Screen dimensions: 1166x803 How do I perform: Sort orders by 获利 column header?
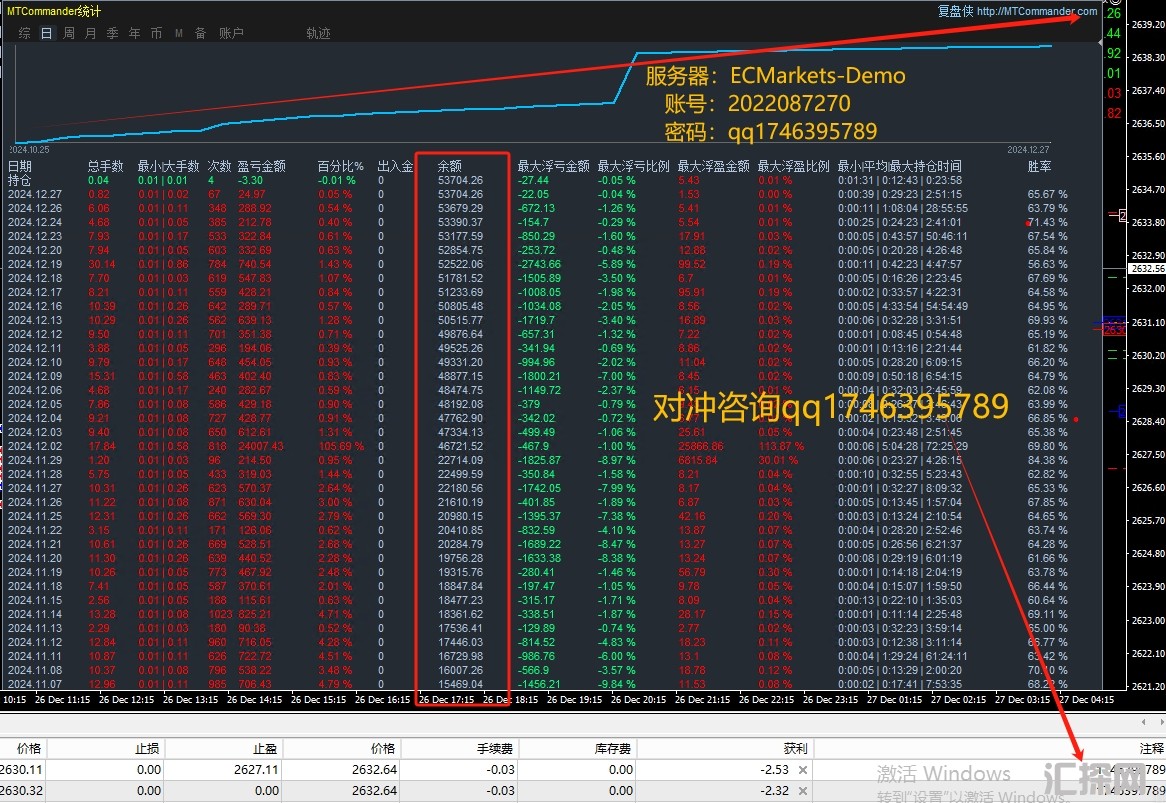point(795,748)
